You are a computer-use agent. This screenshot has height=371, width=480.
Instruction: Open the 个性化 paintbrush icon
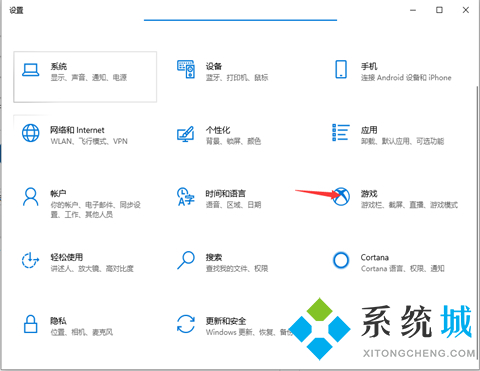tap(186, 134)
